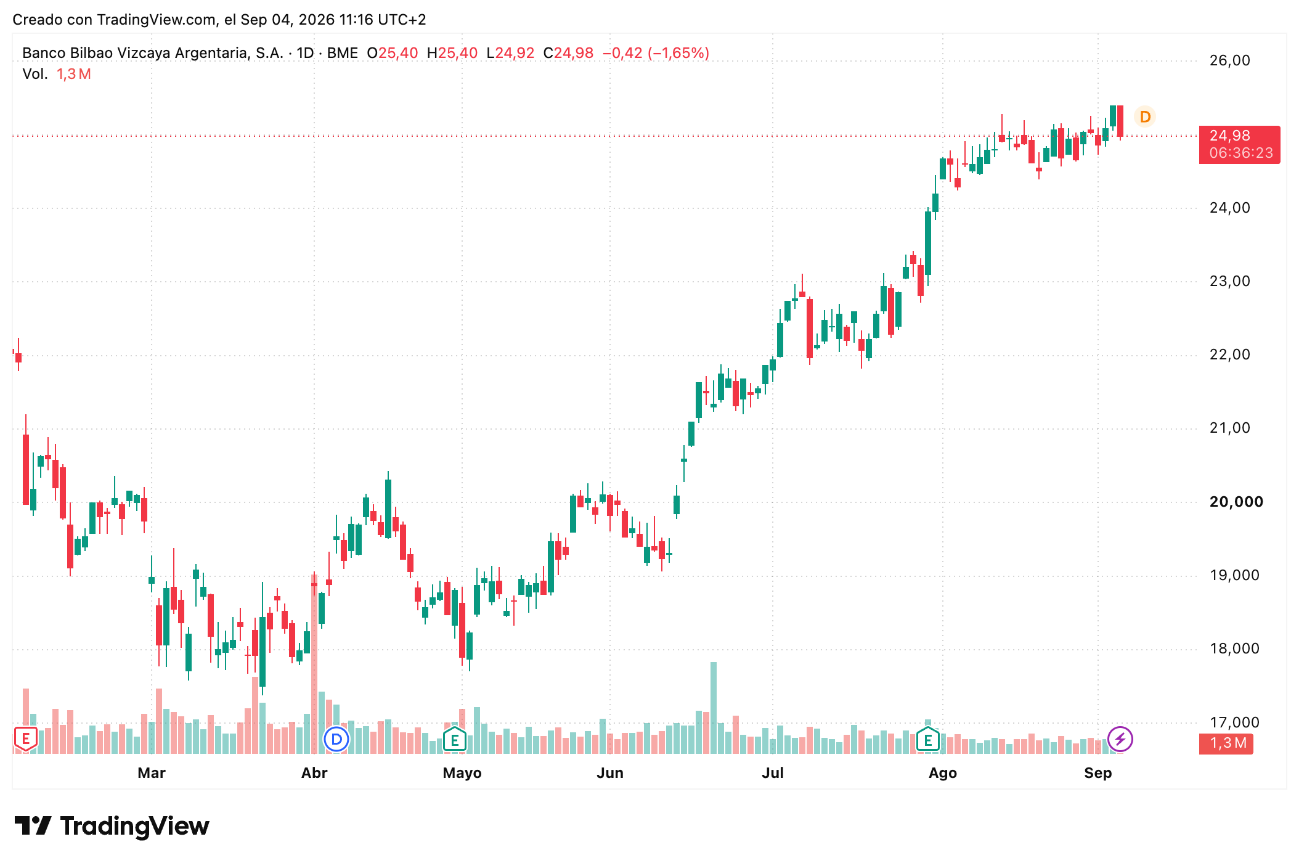Click the O25,40 open price value

(393, 53)
